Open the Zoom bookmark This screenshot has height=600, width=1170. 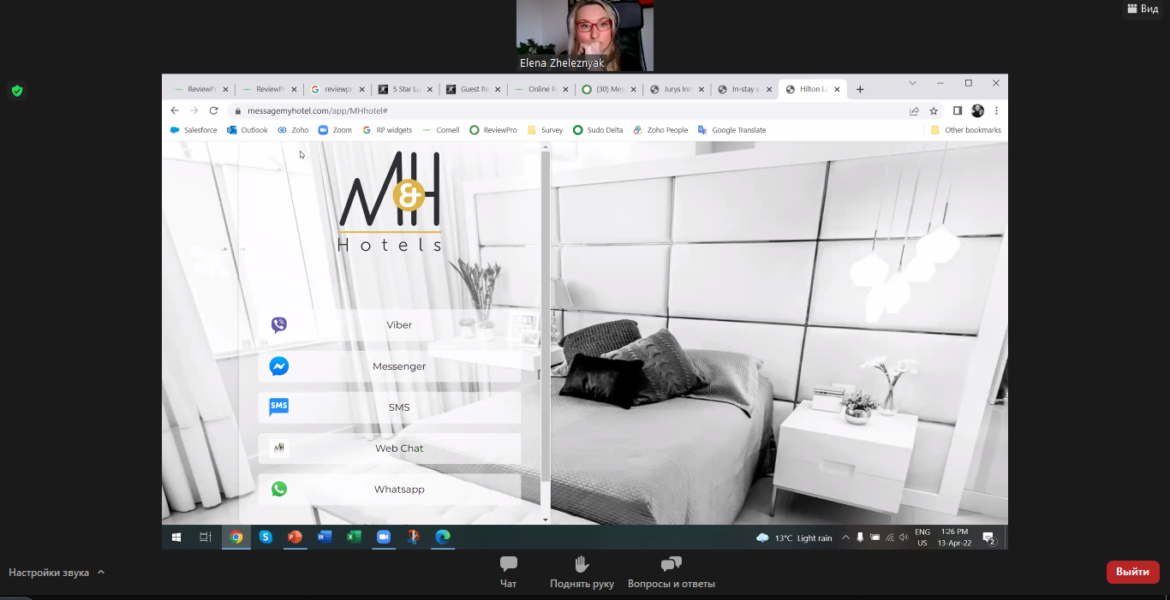pos(335,130)
